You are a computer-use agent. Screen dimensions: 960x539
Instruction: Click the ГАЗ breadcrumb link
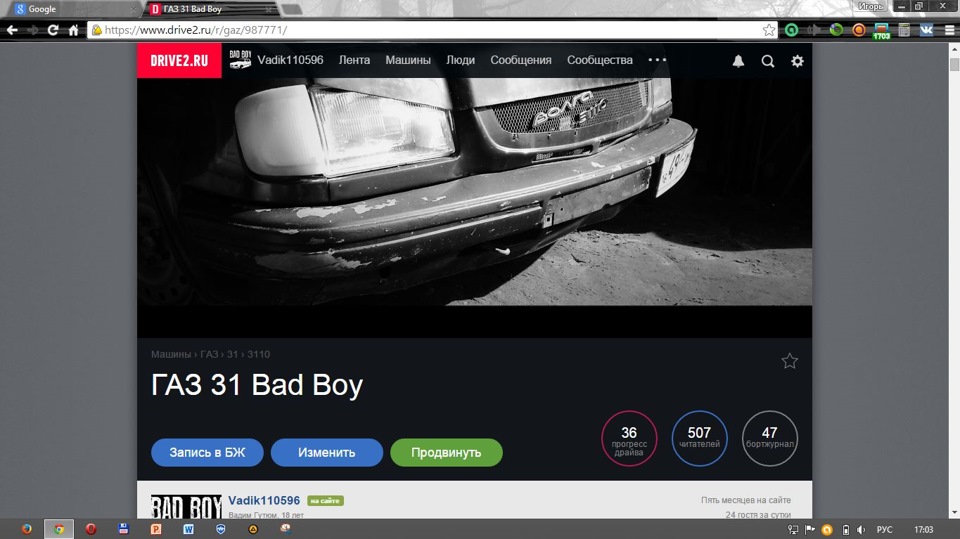click(209, 354)
